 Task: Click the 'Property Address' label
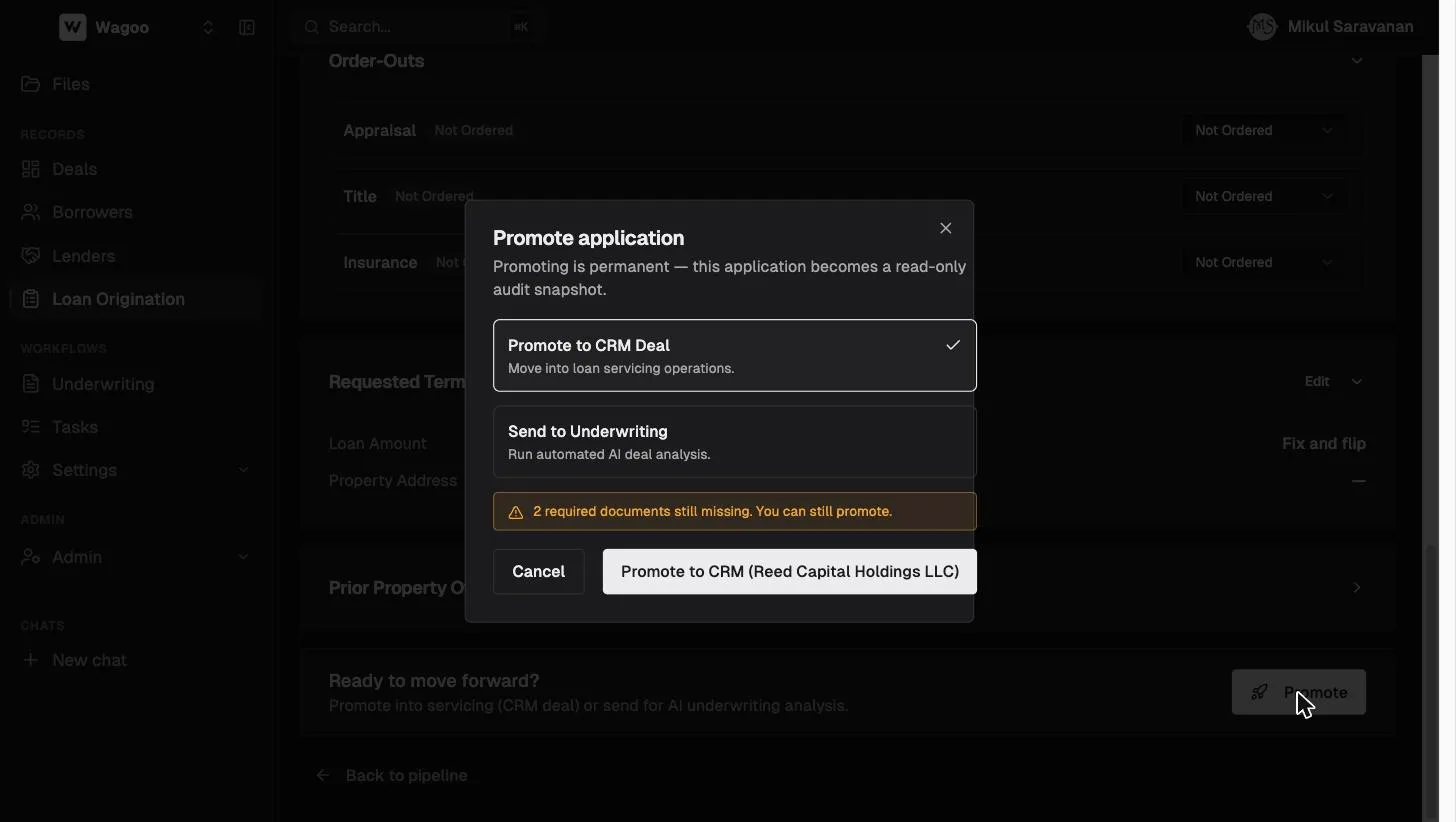point(393,481)
